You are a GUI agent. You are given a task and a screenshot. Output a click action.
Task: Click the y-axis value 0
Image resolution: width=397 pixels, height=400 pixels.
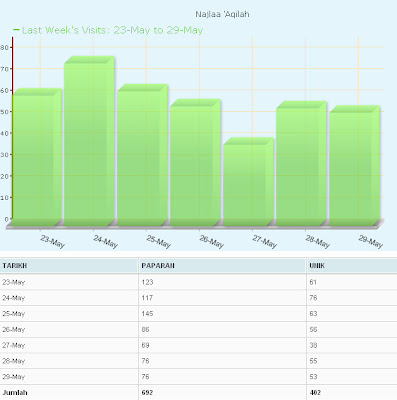7,219
